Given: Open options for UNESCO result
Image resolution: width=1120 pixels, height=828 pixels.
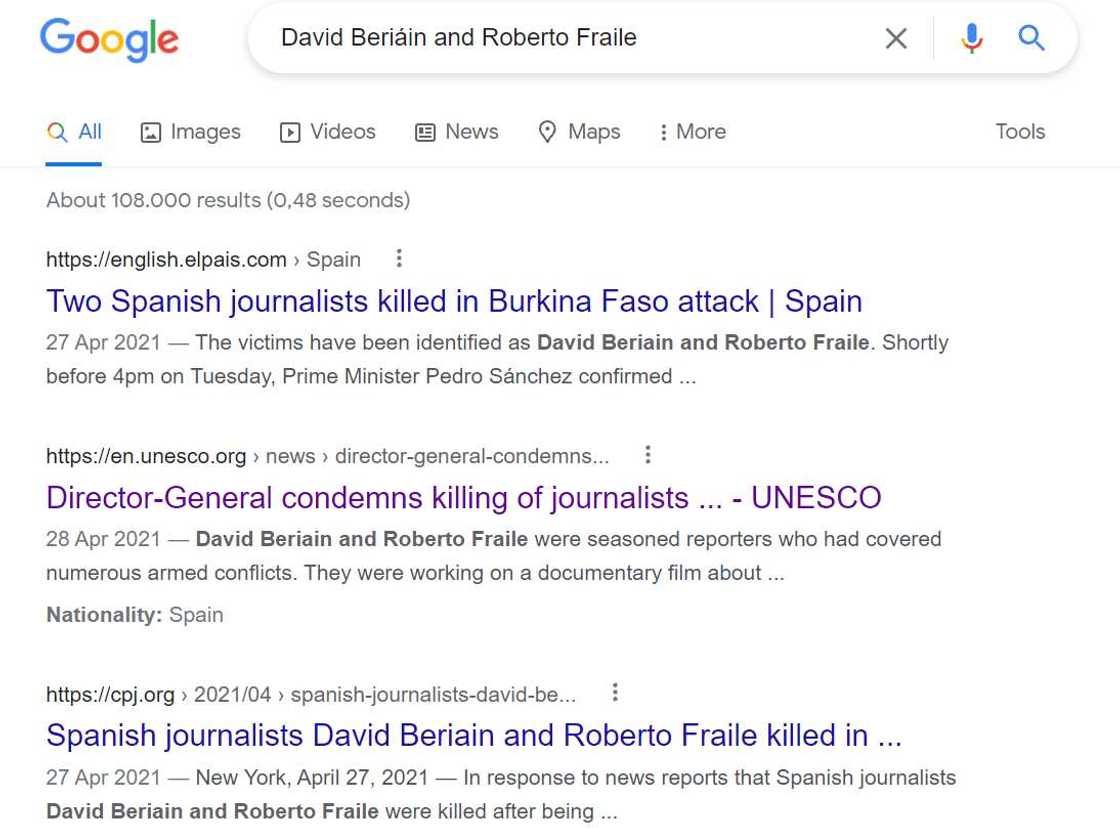Looking at the screenshot, I should (648, 455).
